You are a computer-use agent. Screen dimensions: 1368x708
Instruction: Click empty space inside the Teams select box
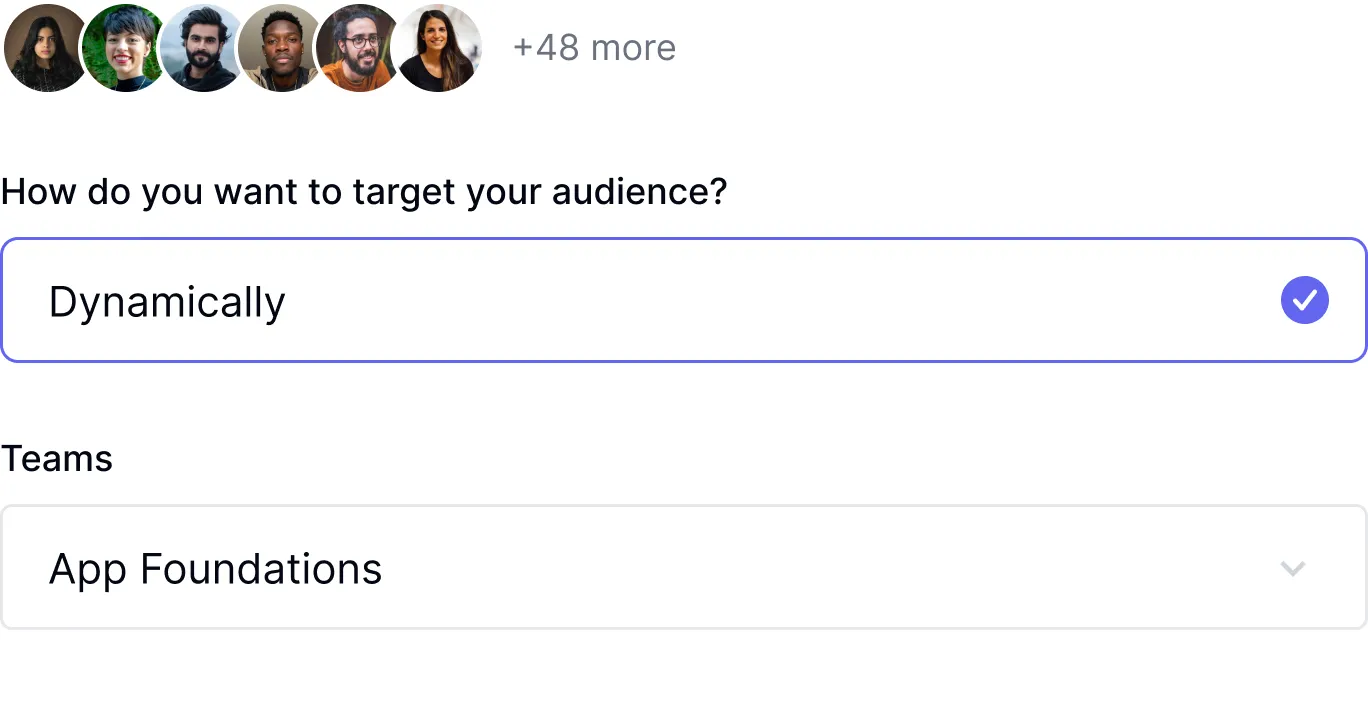coord(800,568)
